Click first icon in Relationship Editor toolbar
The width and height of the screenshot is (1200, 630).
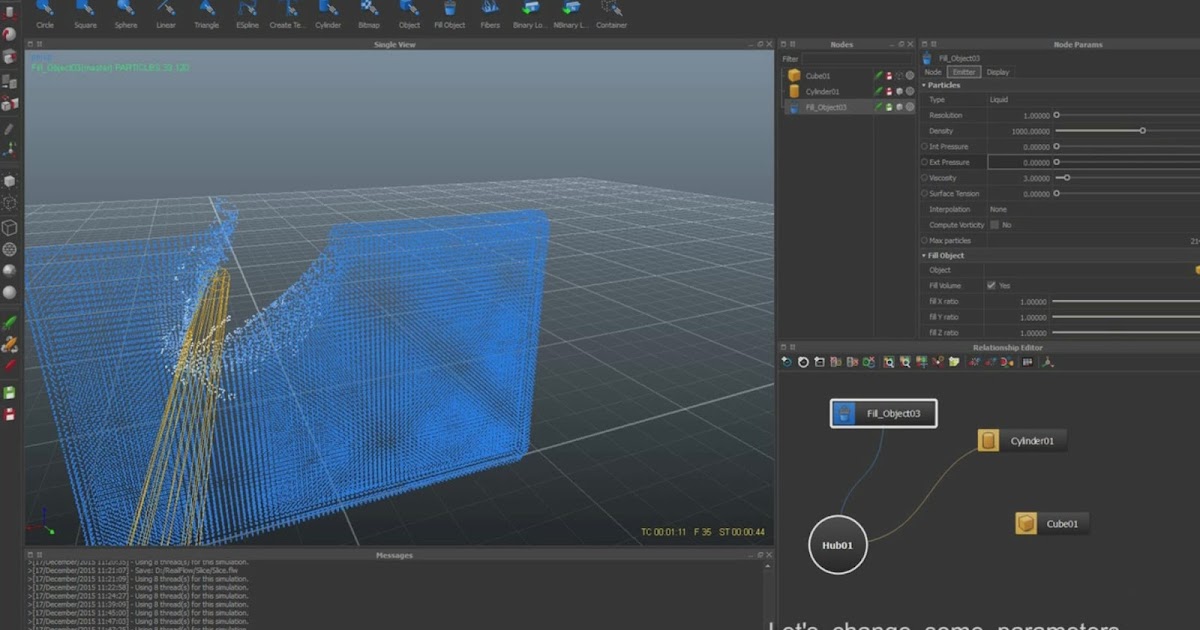tap(787, 362)
